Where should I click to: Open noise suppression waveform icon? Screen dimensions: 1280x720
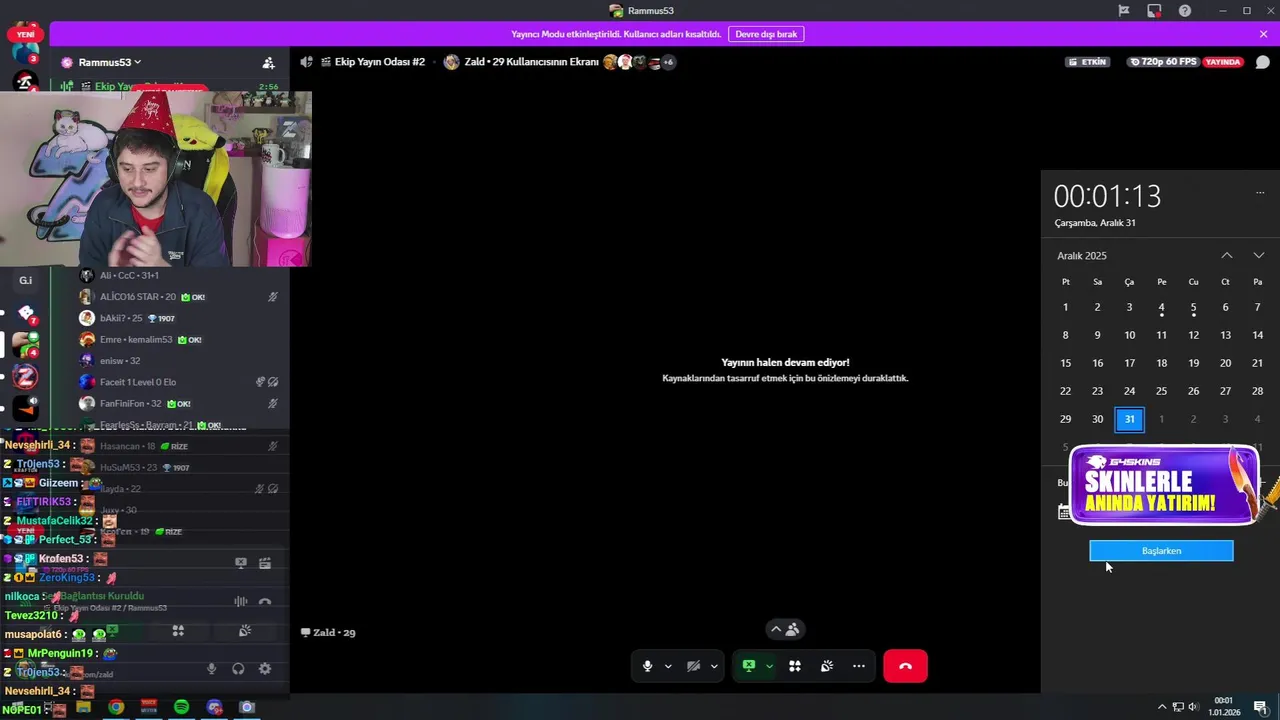(240, 602)
